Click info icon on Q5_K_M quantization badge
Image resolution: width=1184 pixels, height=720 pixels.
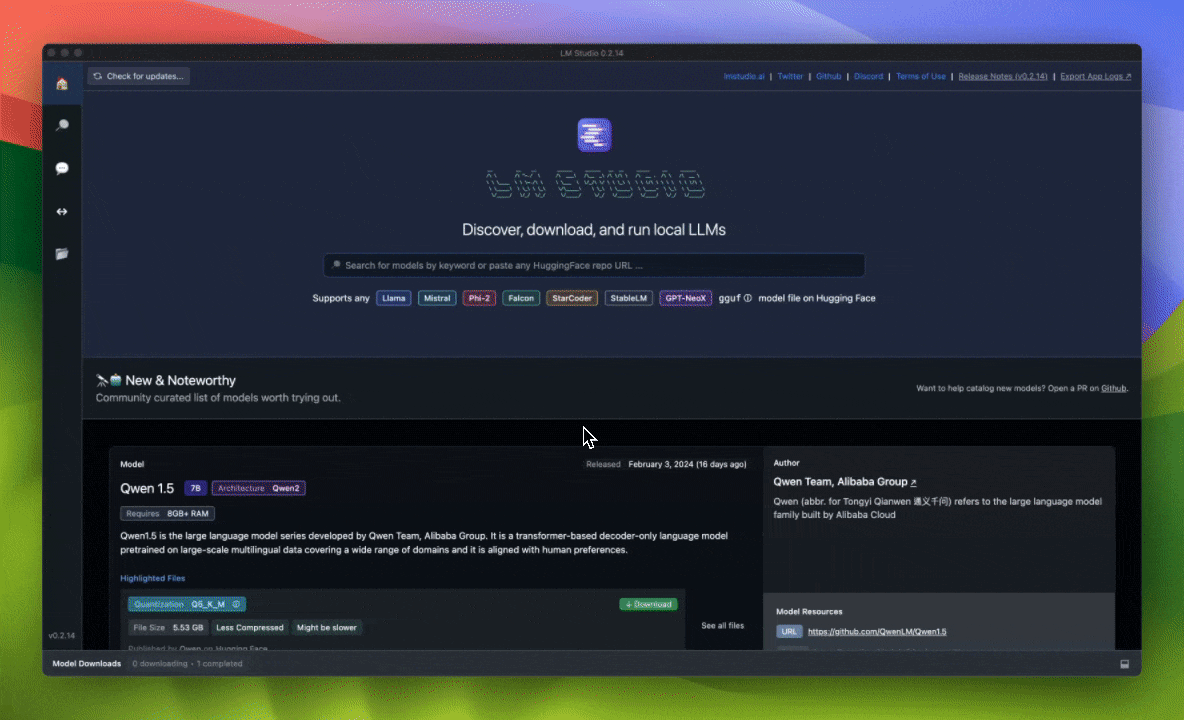pyautogui.click(x=236, y=604)
